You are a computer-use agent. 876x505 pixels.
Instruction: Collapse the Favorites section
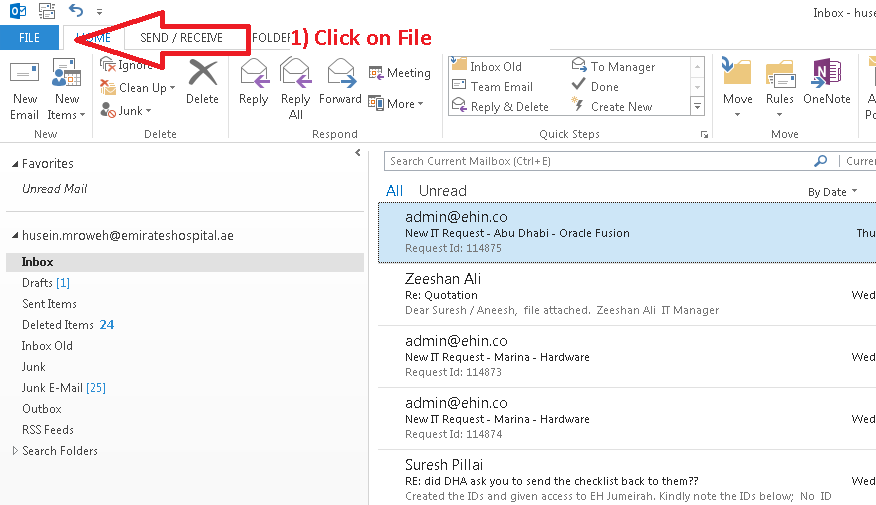[x=15, y=164]
